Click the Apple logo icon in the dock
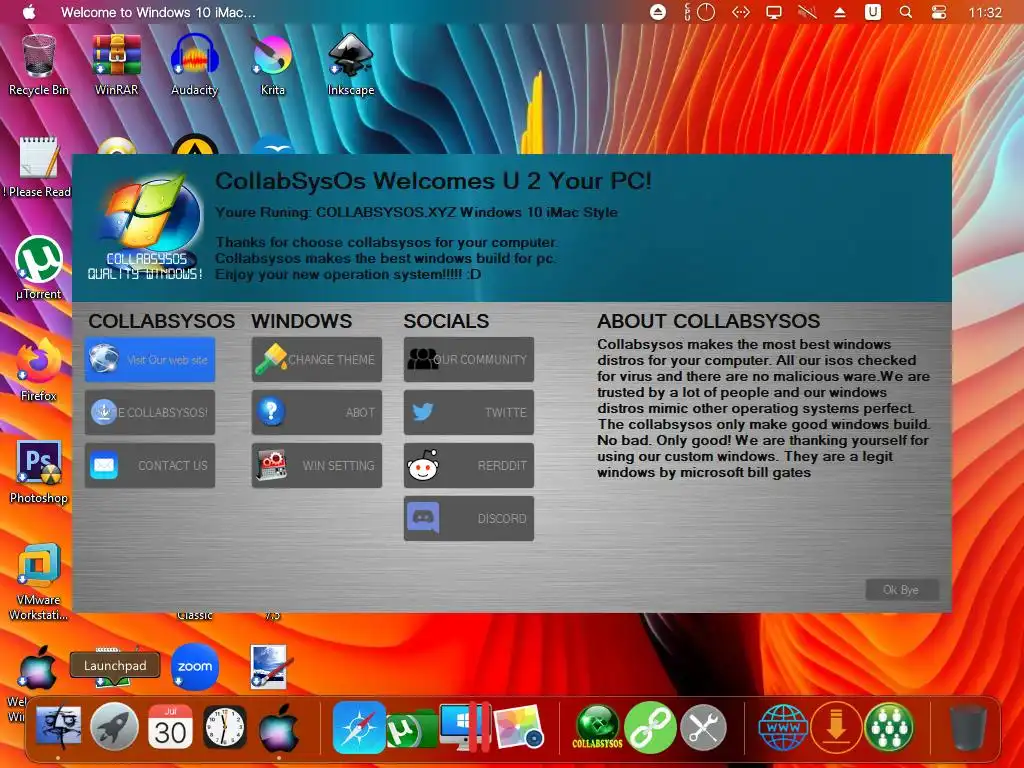This screenshot has width=1024, height=768. pyautogui.click(x=280, y=728)
